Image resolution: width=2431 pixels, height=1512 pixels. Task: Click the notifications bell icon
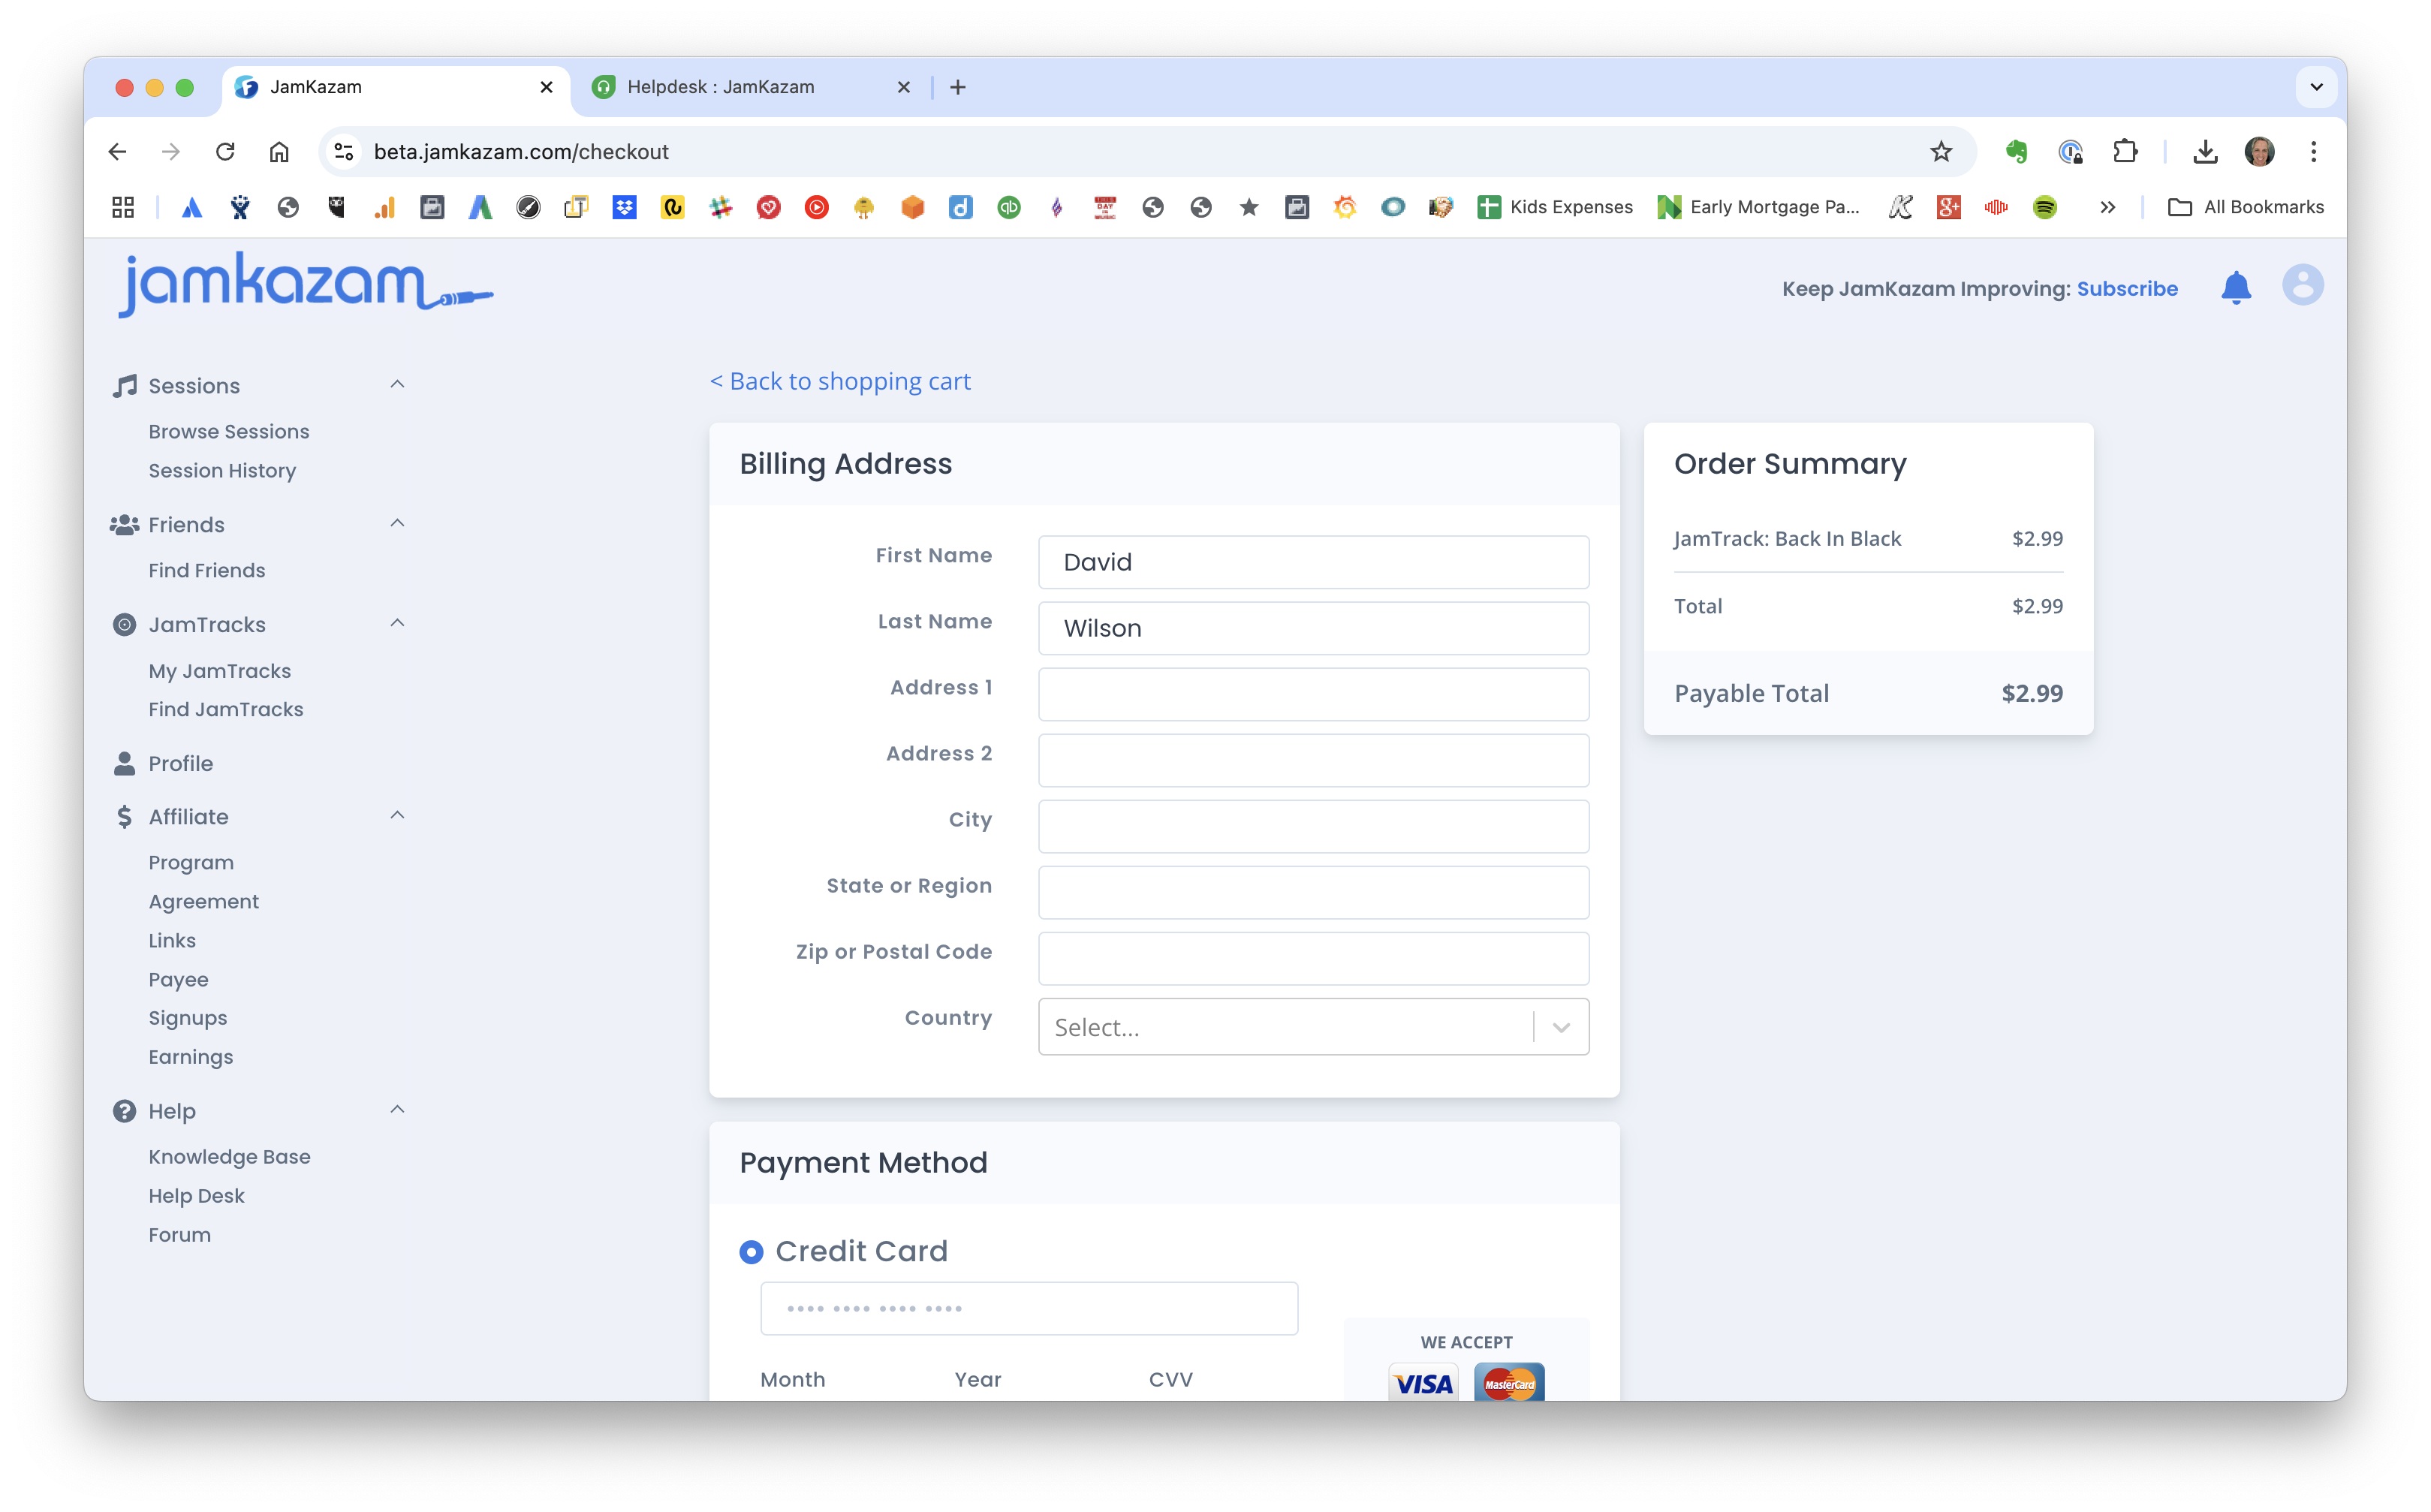pyautogui.click(x=2235, y=288)
